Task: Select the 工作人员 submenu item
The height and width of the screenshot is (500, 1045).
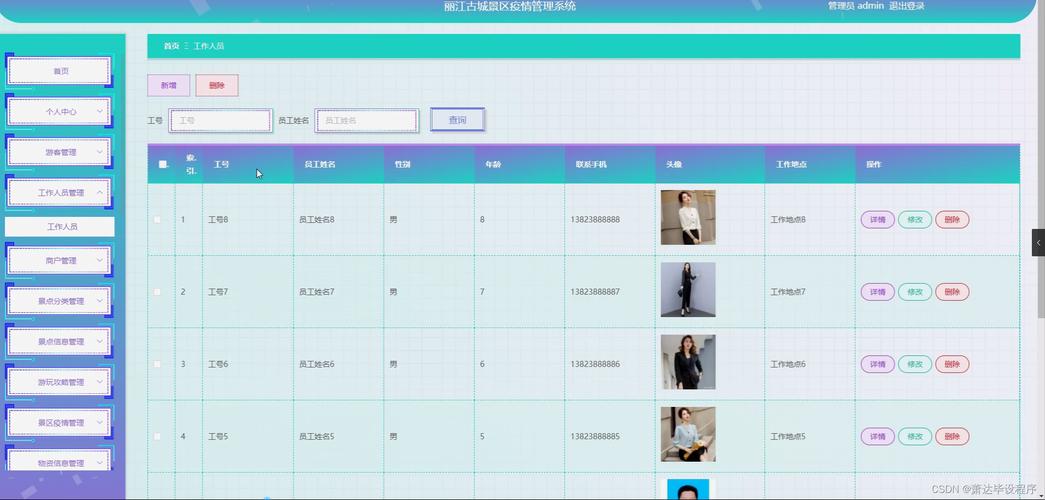Action: (61, 227)
